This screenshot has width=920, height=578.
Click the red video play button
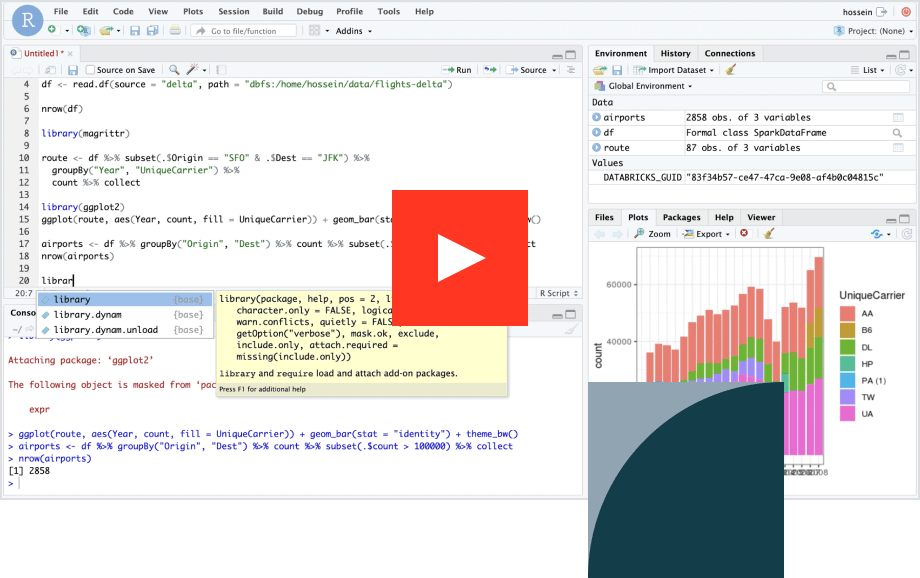[x=459, y=257]
